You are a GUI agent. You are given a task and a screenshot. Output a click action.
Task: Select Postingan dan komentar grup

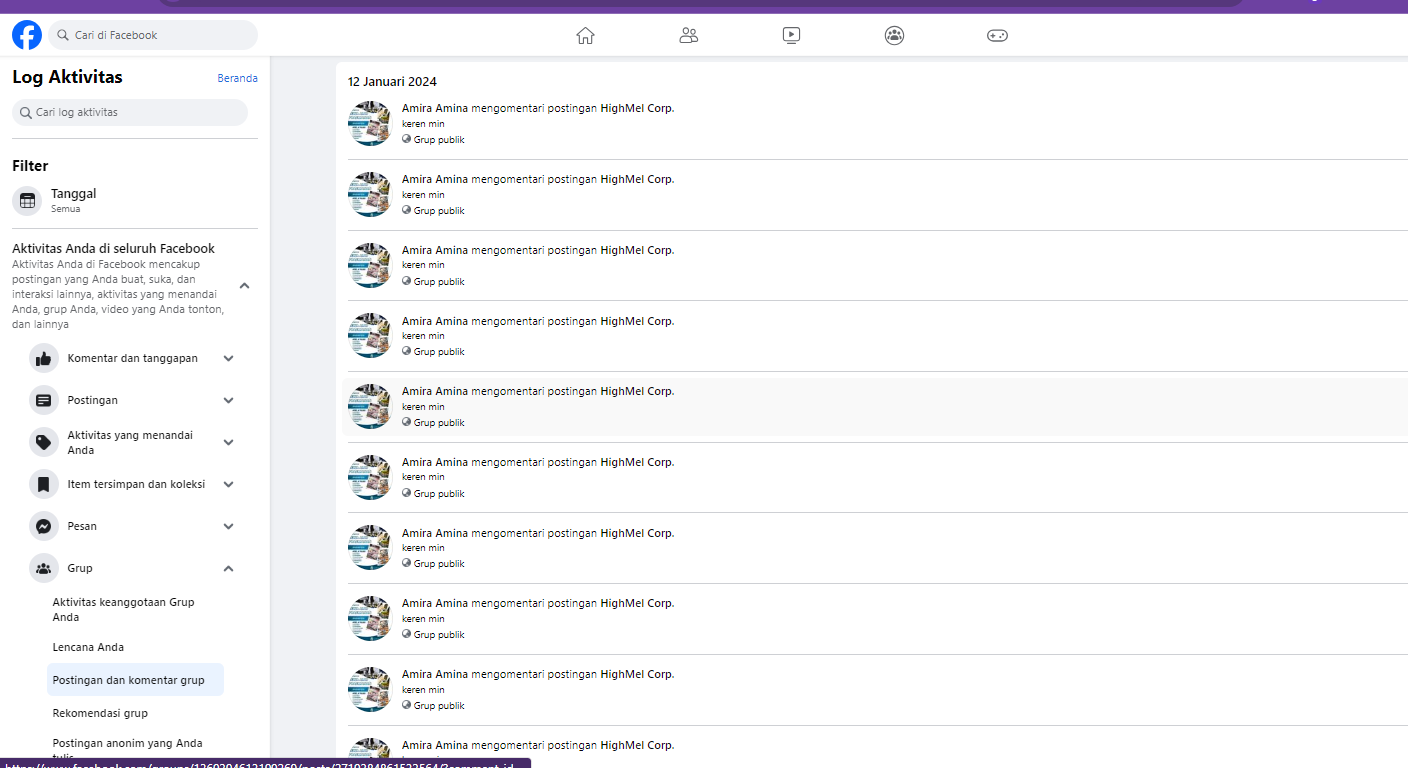pyautogui.click(x=135, y=680)
